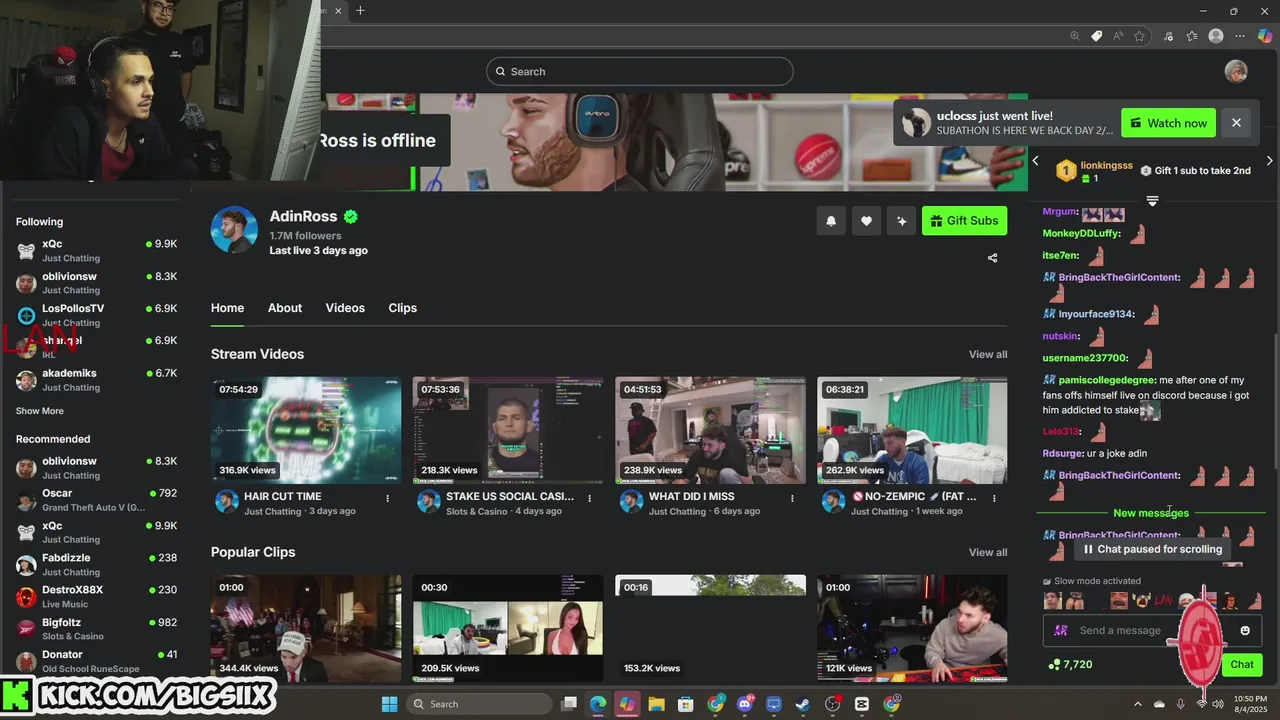1280x720 pixels.
Task: Open the 344.4K views popular clip
Action: (x=306, y=628)
